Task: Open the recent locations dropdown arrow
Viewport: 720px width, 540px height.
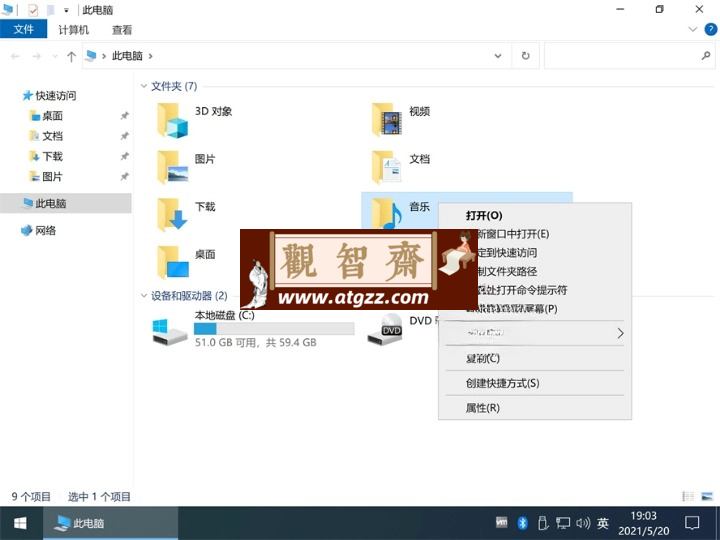Action: tap(55, 56)
